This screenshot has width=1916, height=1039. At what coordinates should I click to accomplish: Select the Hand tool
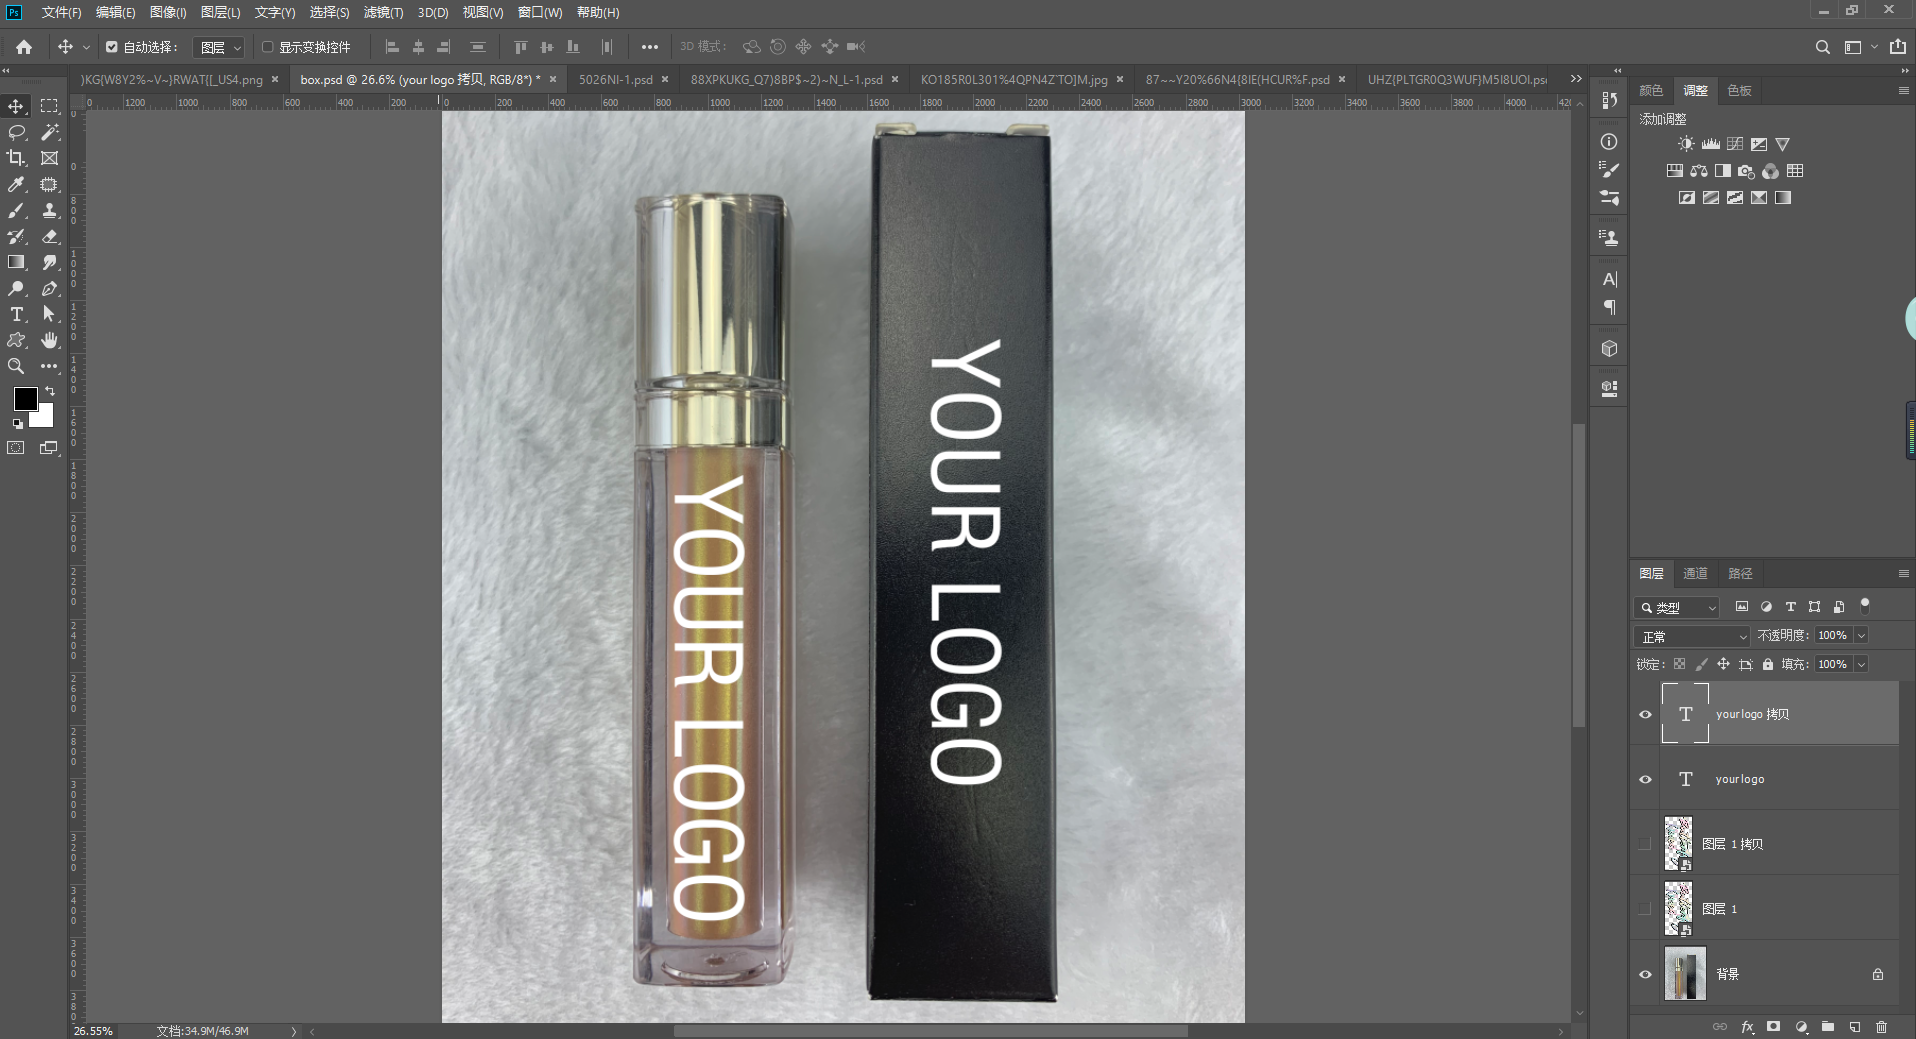(49, 340)
